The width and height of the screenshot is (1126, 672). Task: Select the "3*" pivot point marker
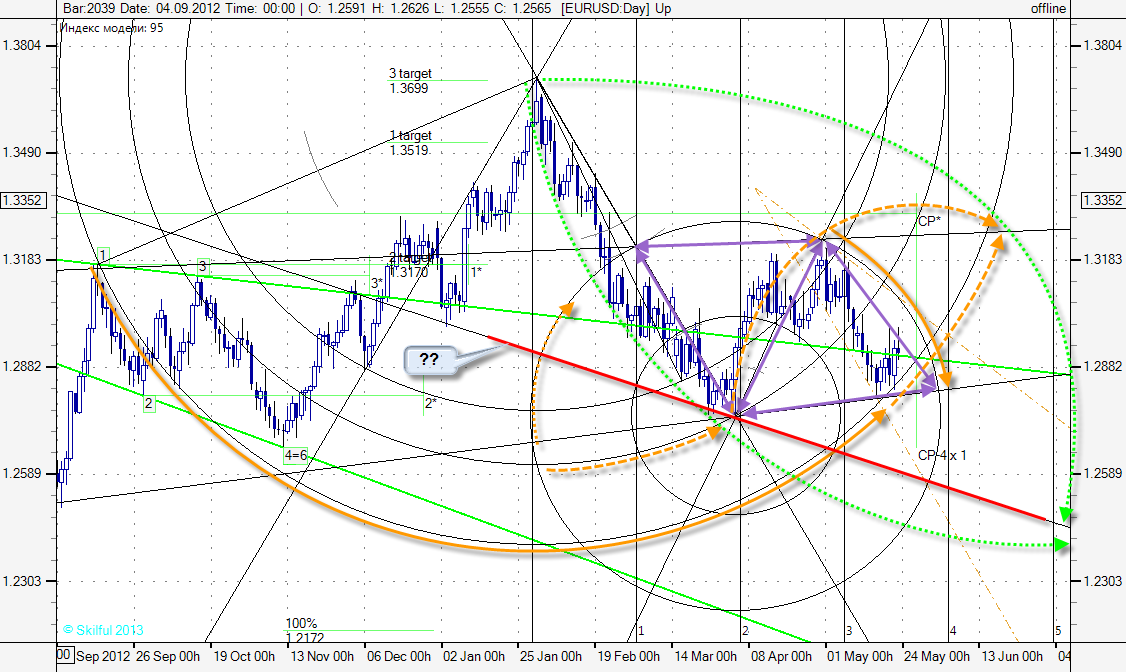377,283
